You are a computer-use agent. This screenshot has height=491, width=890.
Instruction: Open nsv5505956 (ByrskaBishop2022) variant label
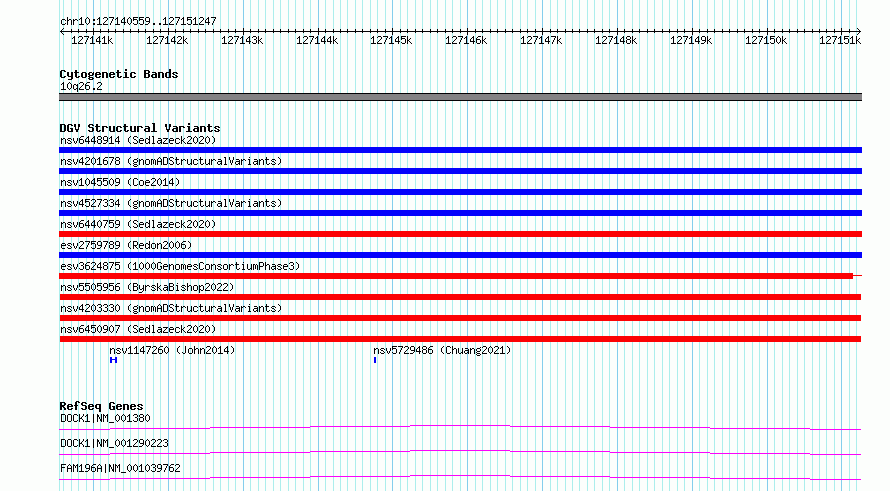pos(147,287)
